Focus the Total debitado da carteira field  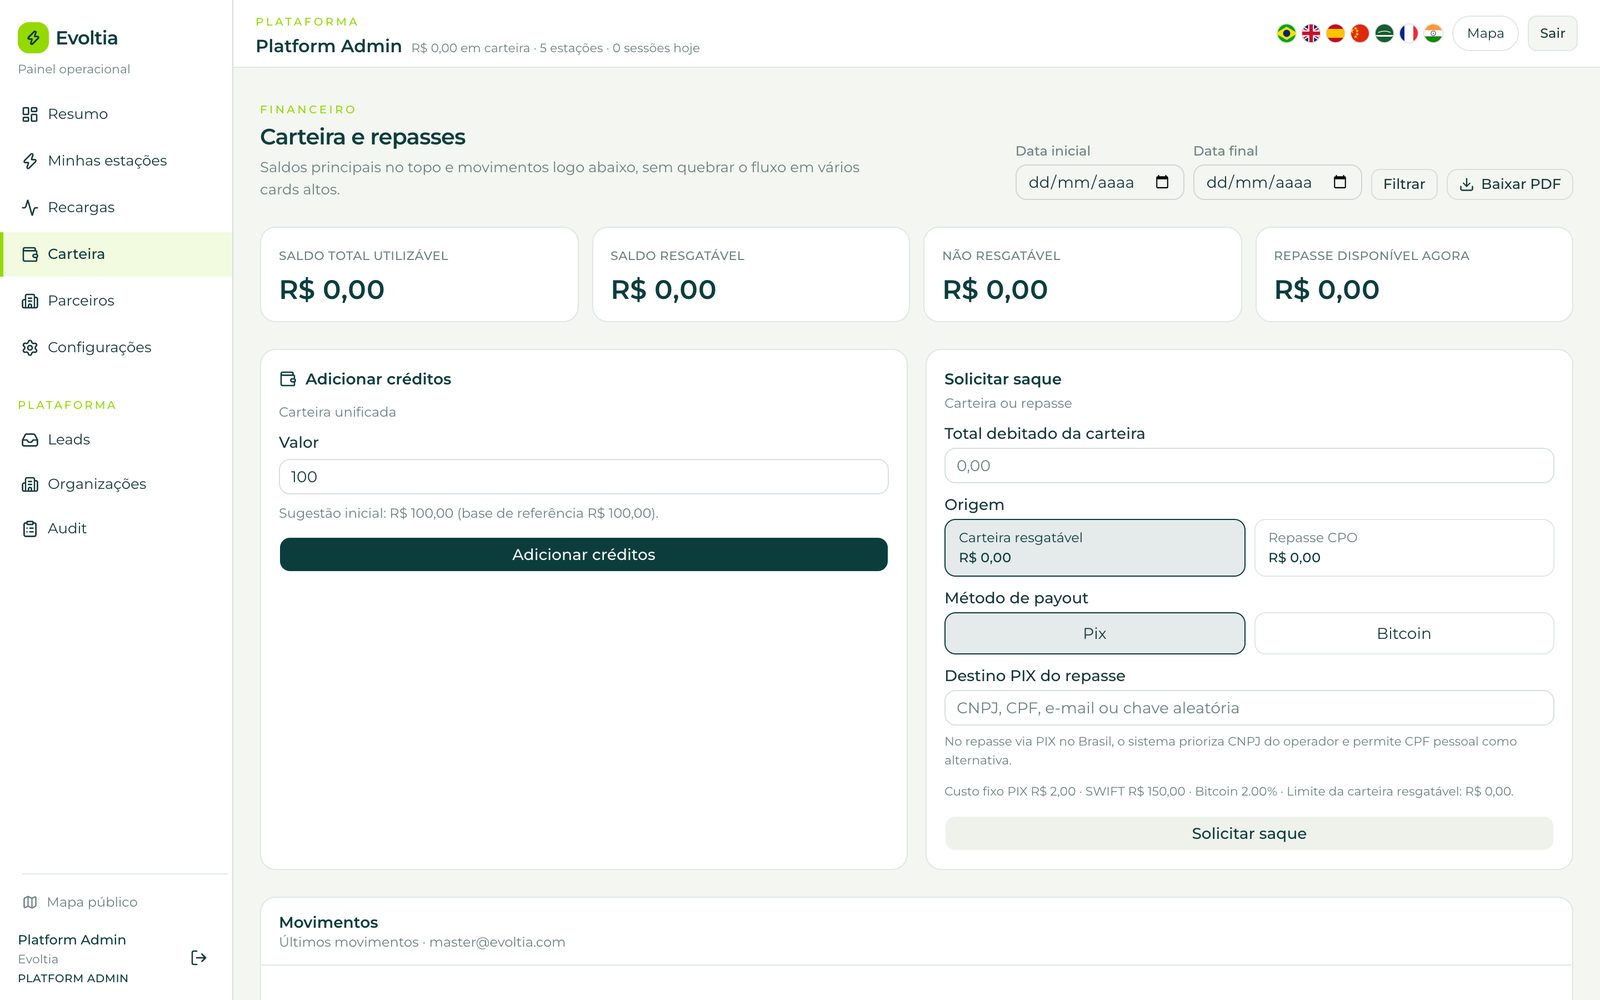click(x=1249, y=466)
